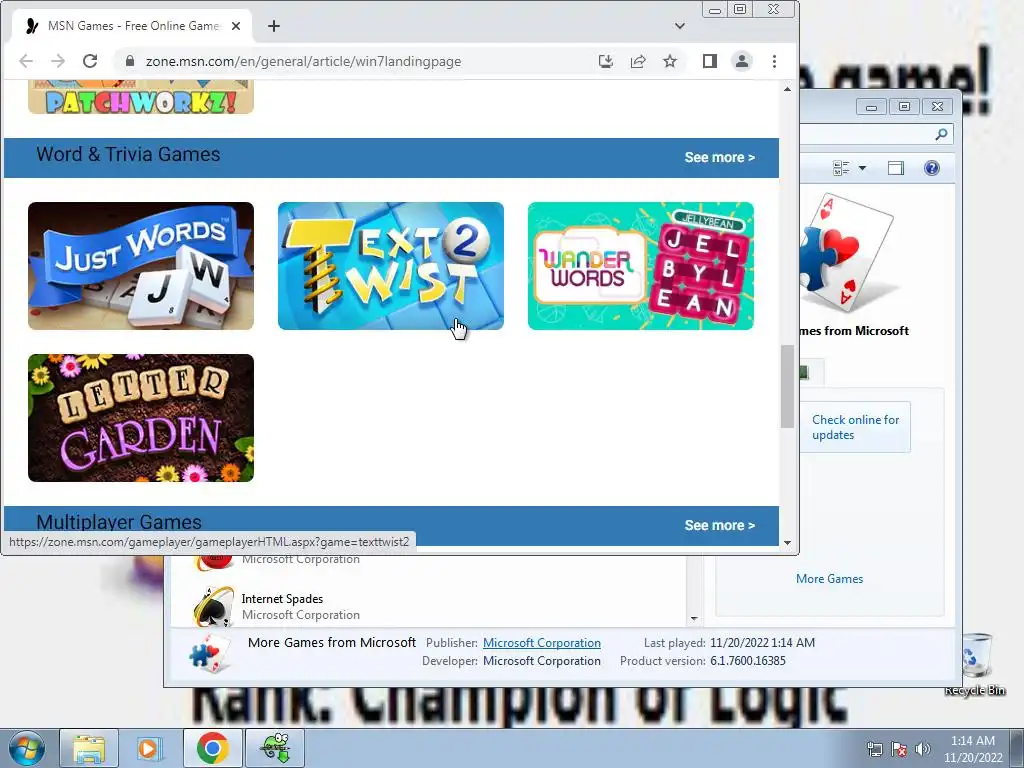Open view options dropdown in Games Explorer
Viewport: 1024px width, 768px height.
[x=862, y=168]
